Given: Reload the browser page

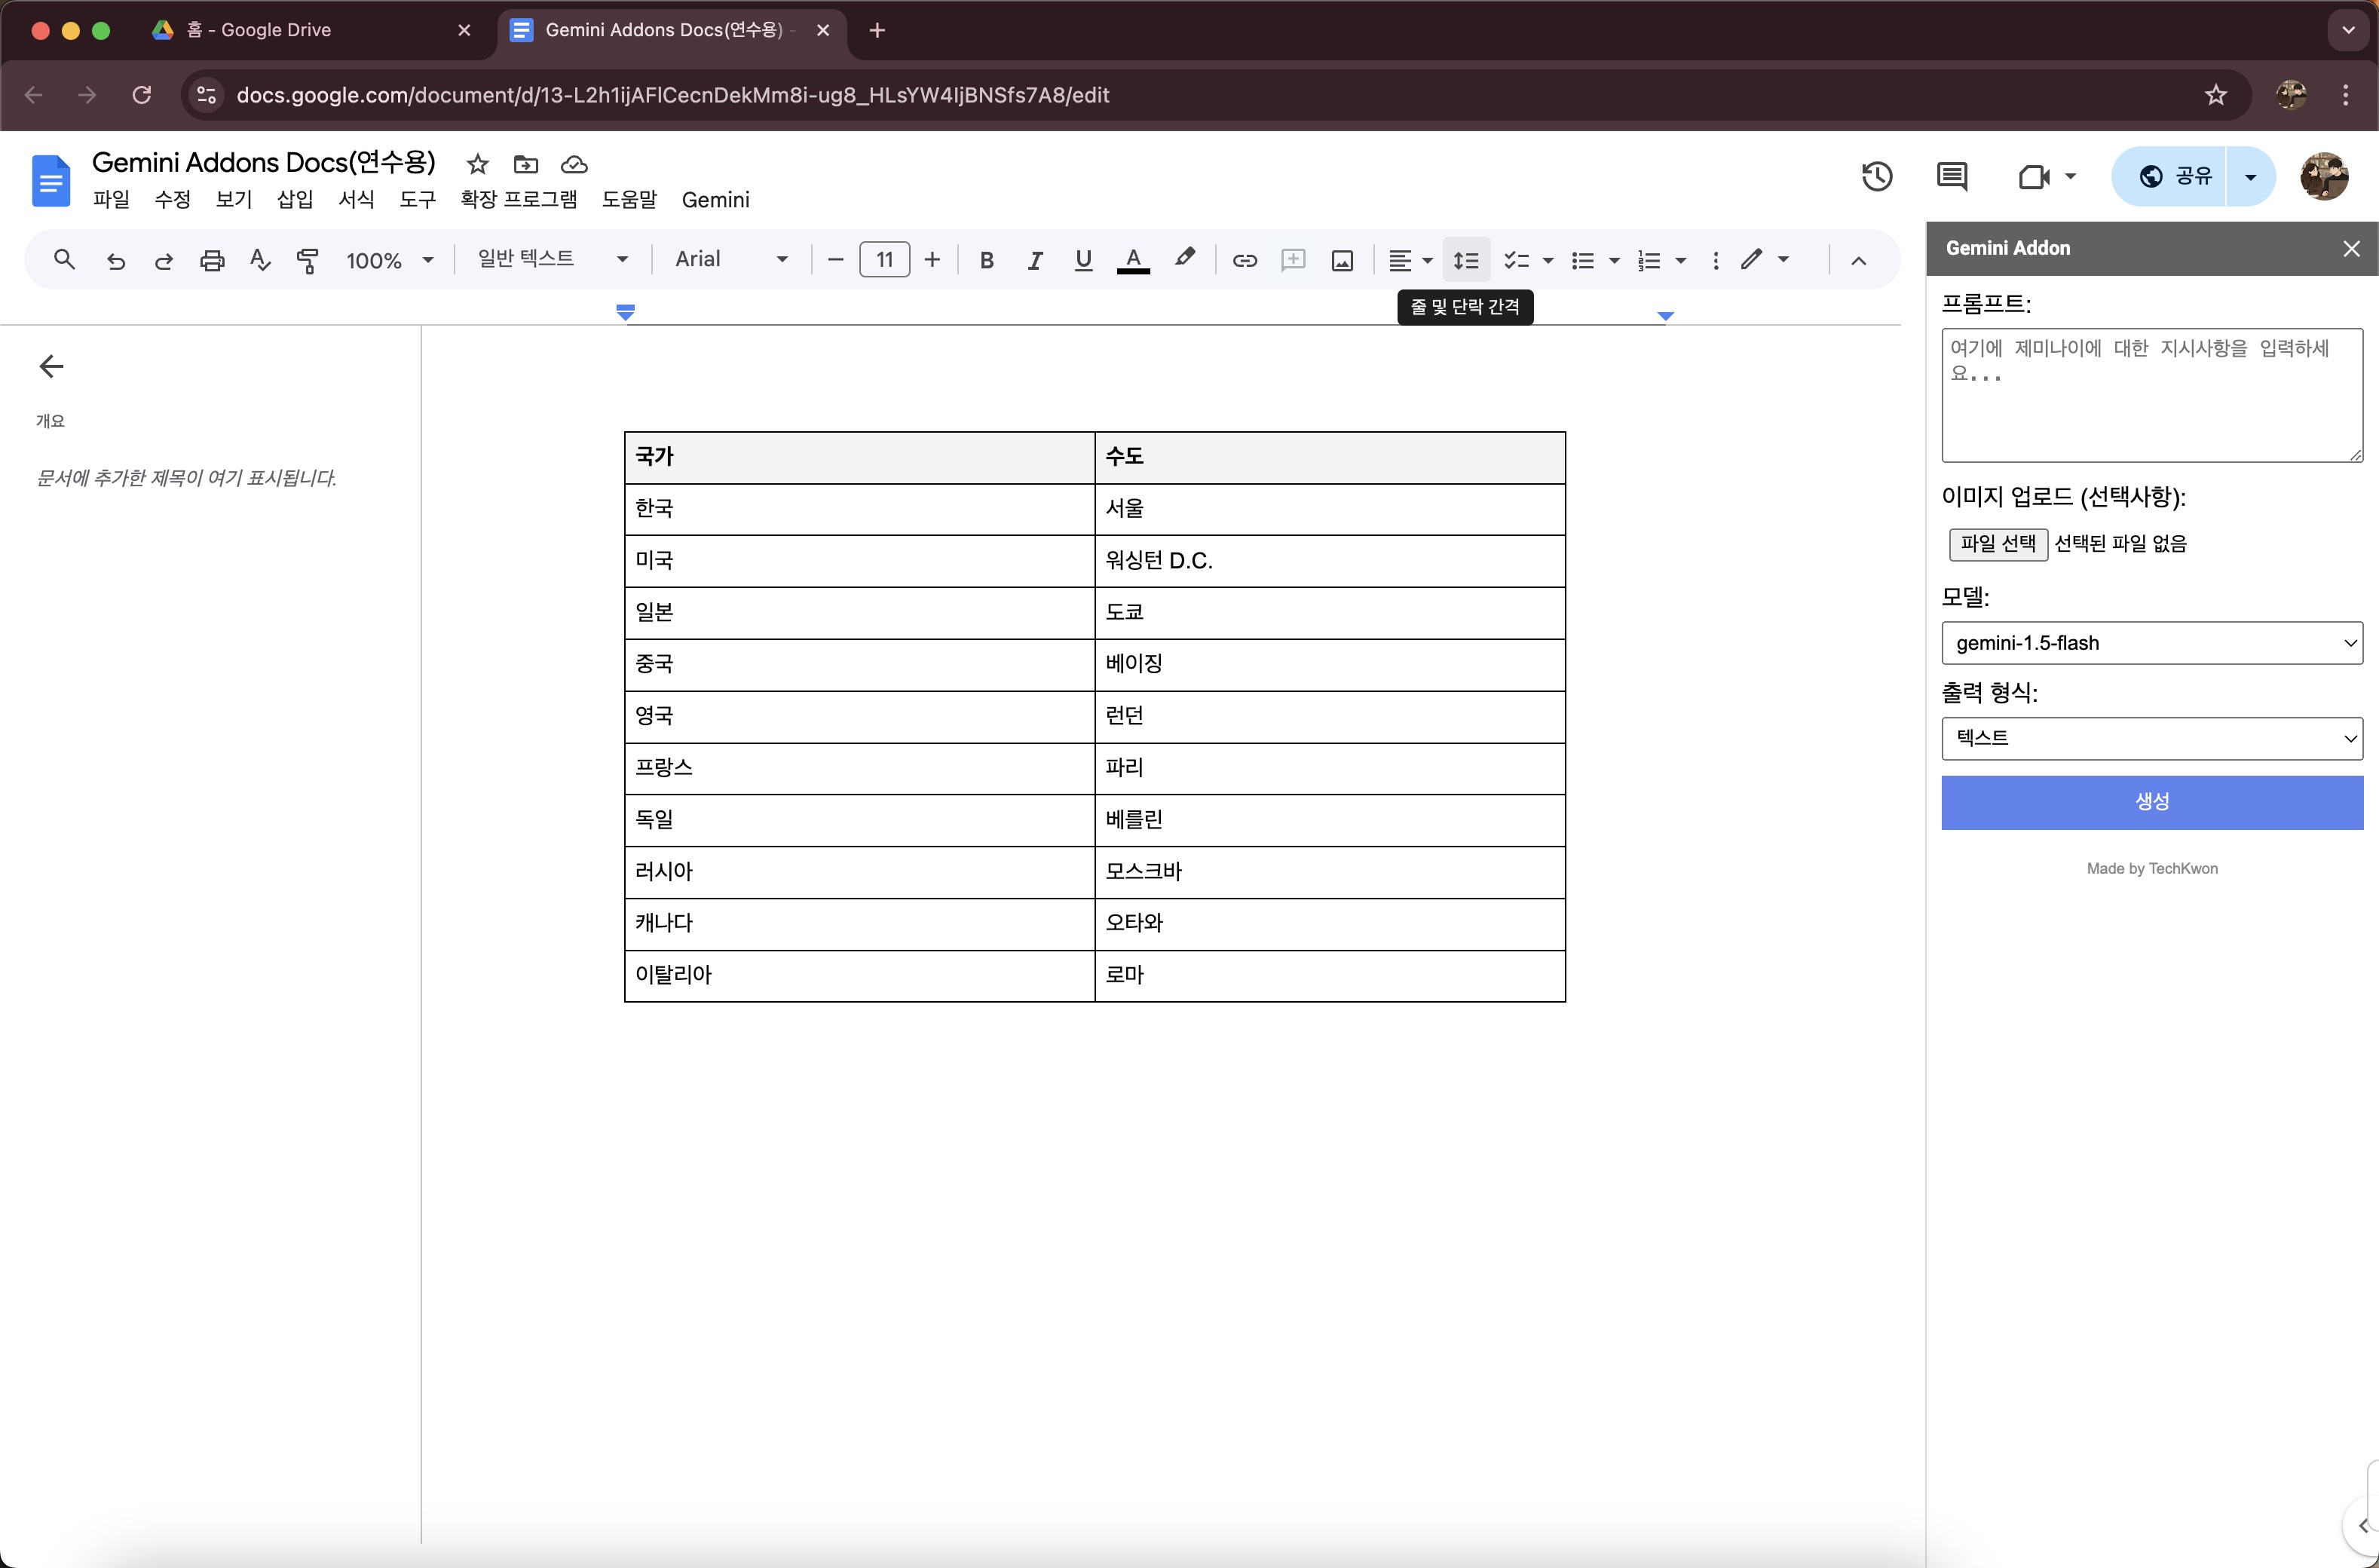Looking at the screenshot, I should tap(142, 95).
